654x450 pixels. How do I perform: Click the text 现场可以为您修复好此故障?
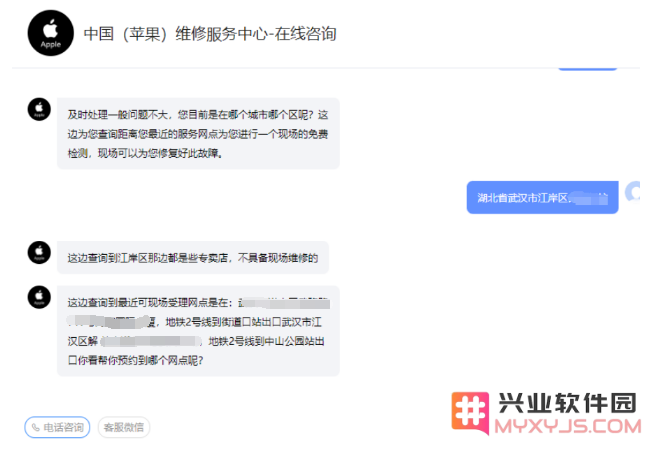click(x=160, y=153)
